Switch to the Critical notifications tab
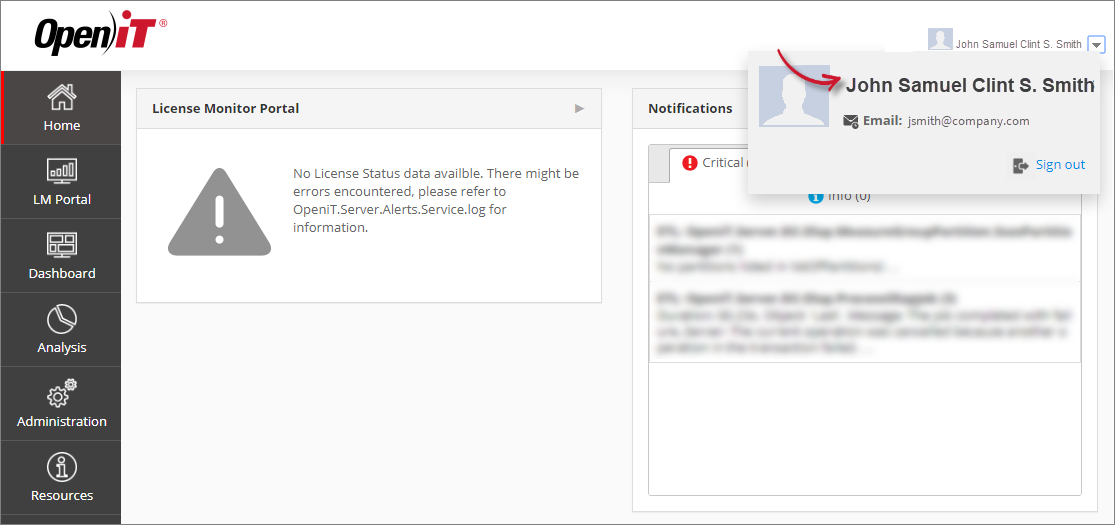The width and height of the screenshot is (1115, 525). (x=710, y=164)
